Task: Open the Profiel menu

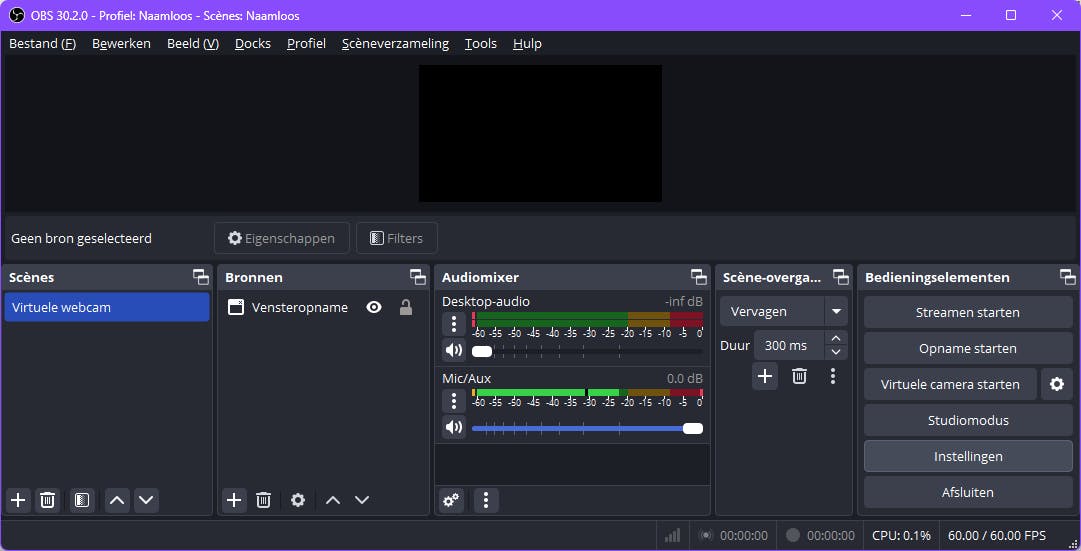Action: [x=306, y=43]
